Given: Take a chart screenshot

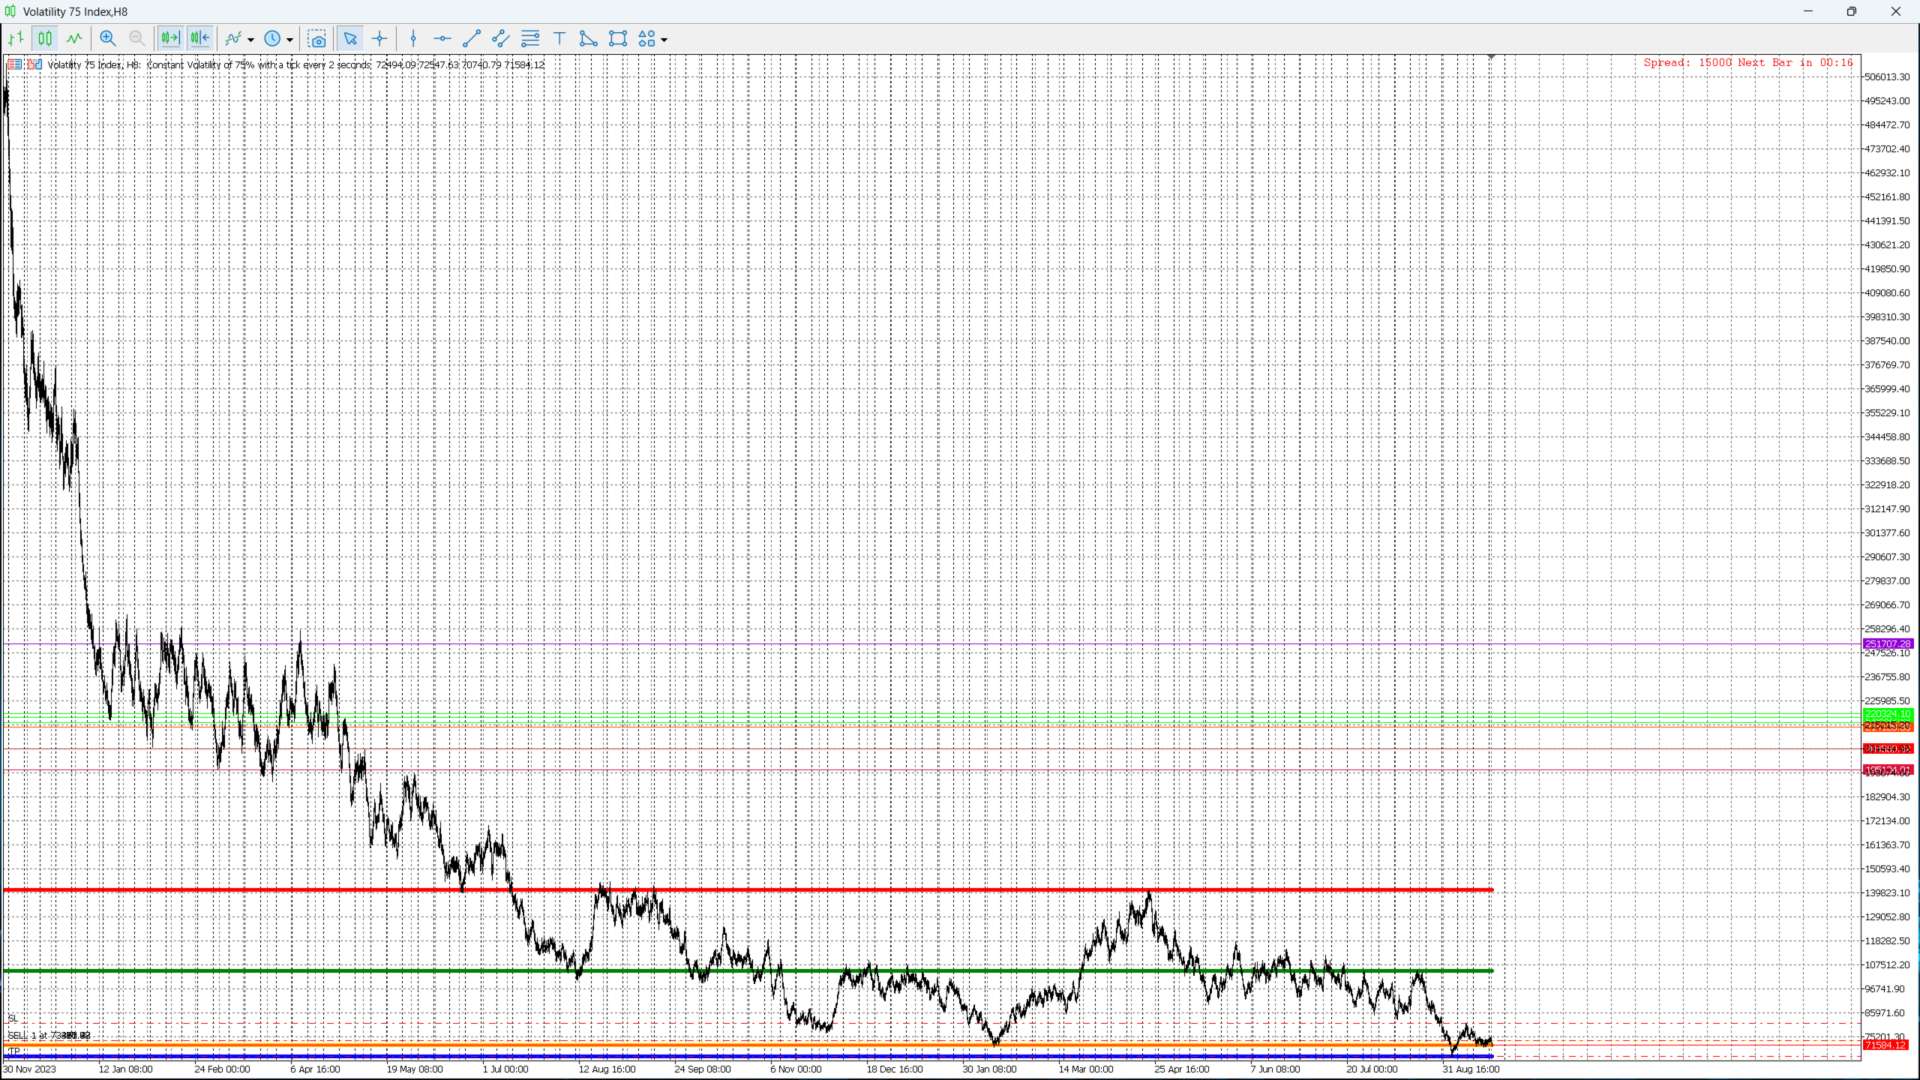Looking at the screenshot, I should click(317, 39).
